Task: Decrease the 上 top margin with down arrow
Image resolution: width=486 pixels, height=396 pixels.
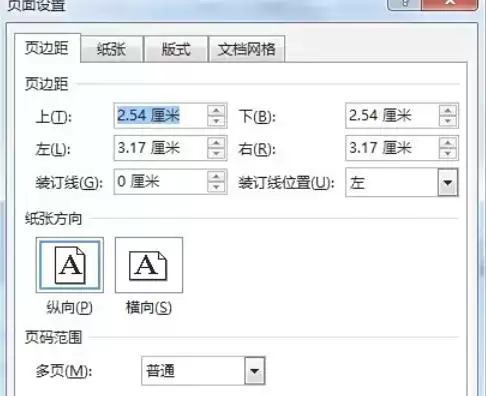Action: coord(216,121)
